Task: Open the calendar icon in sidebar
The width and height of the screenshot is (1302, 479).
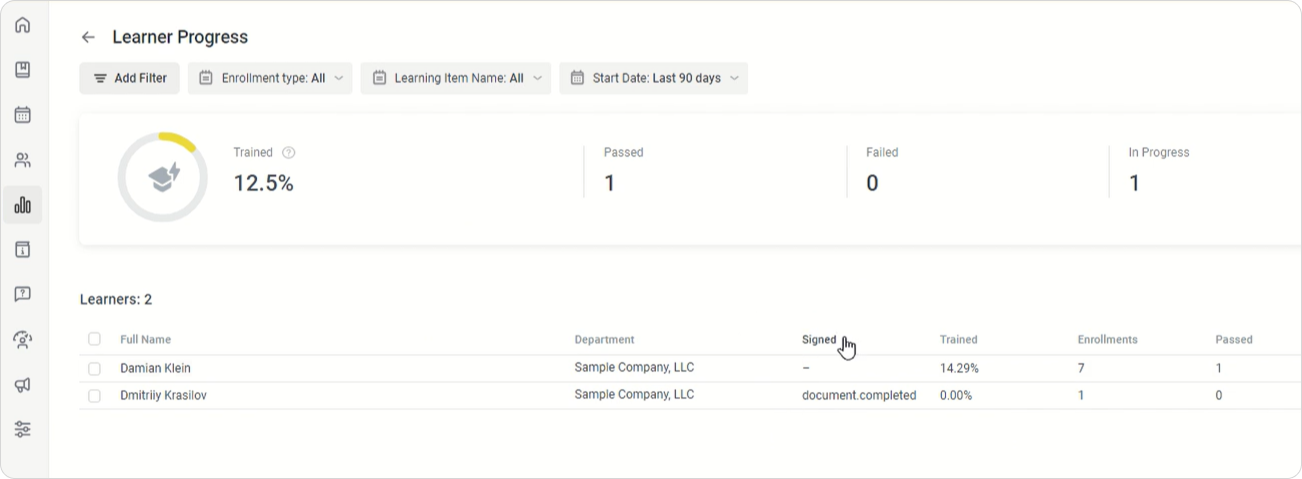Action: pyautogui.click(x=22, y=115)
